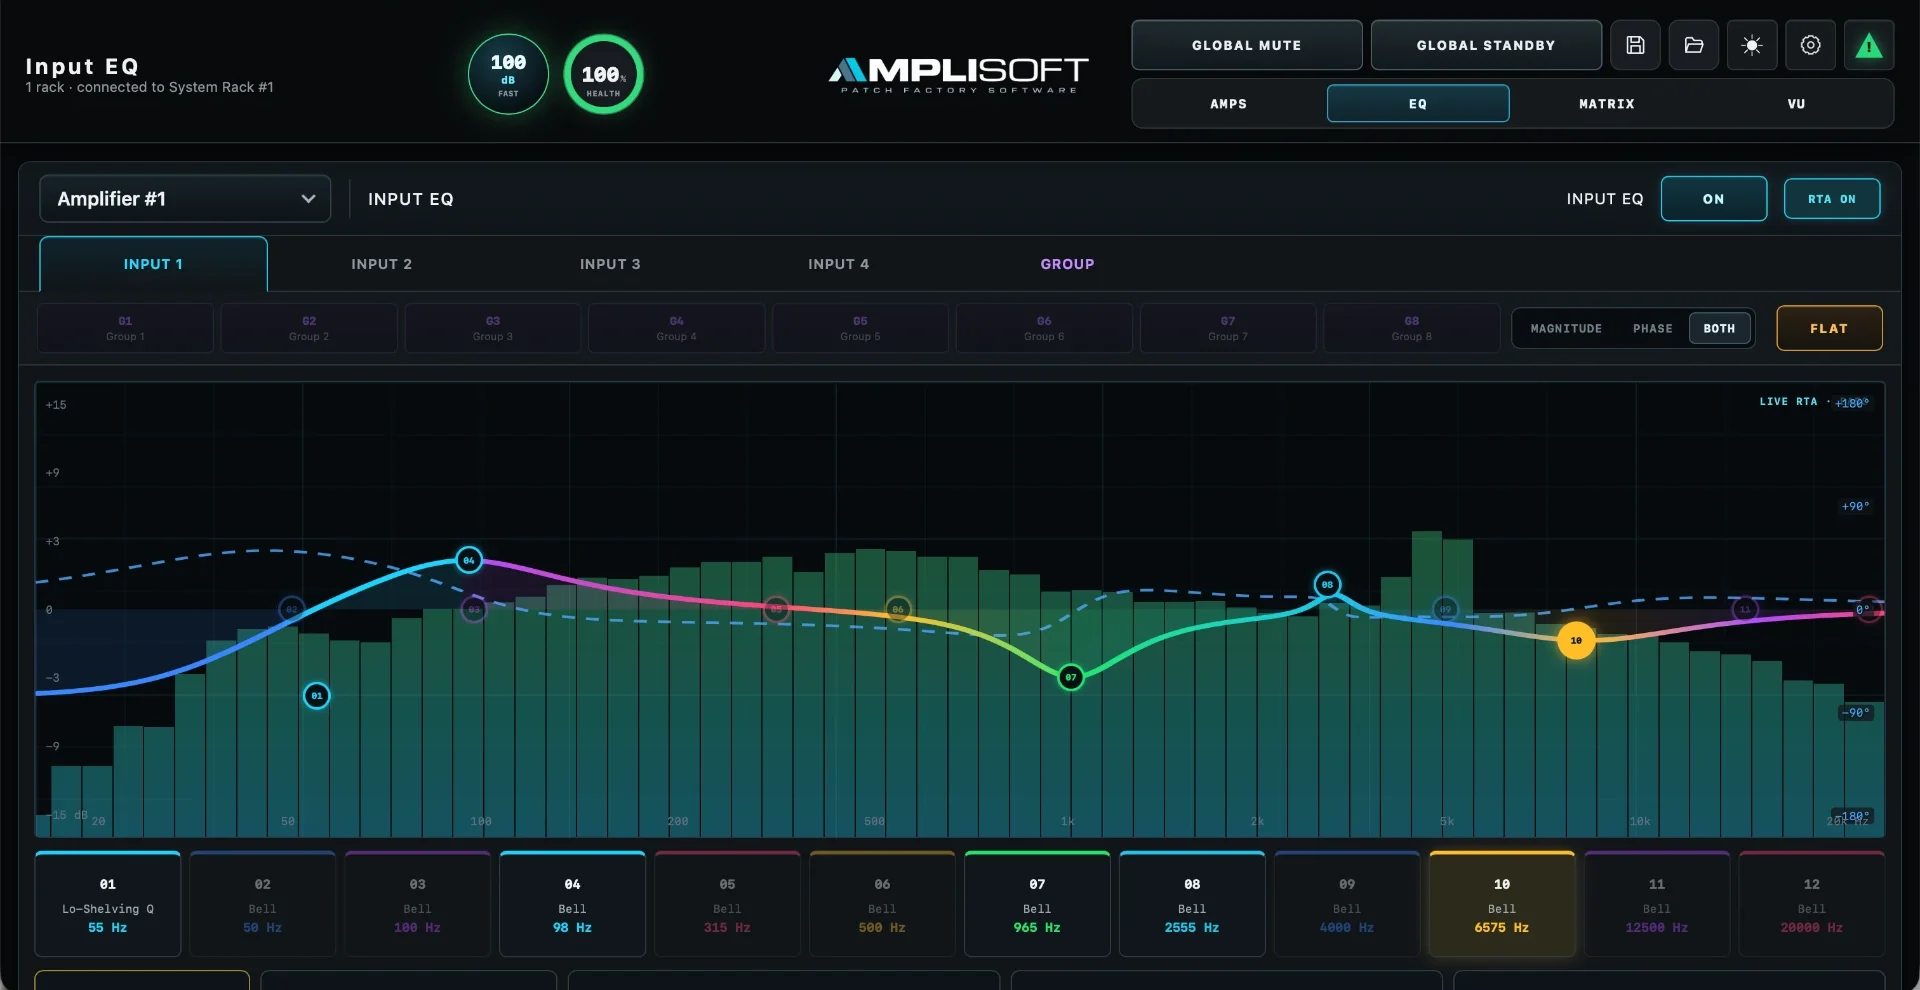Select the dimmed node 06 on the graph

coord(898,609)
